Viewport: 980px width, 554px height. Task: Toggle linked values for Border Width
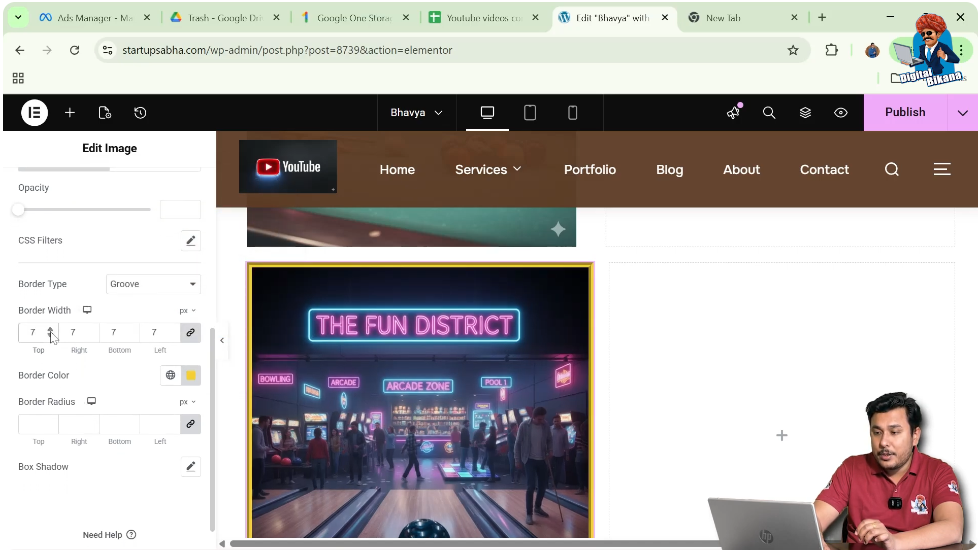(190, 332)
